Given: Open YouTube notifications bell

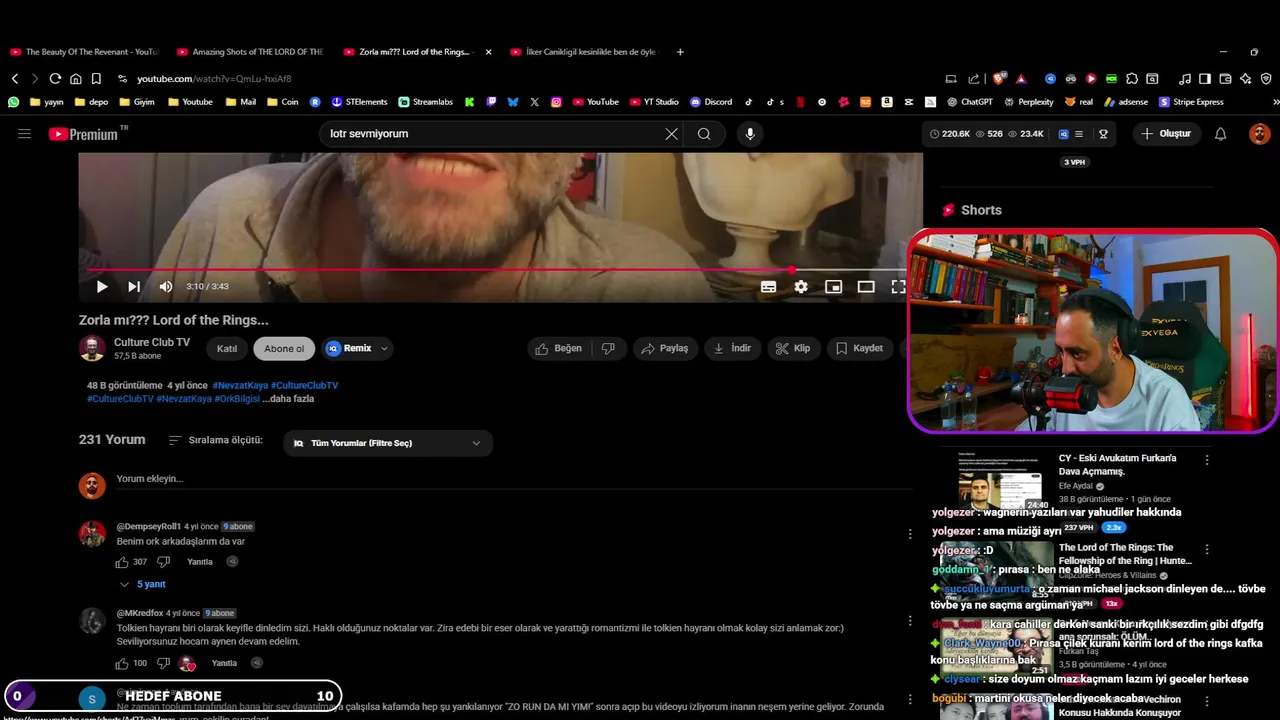Looking at the screenshot, I should pyautogui.click(x=1220, y=134).
